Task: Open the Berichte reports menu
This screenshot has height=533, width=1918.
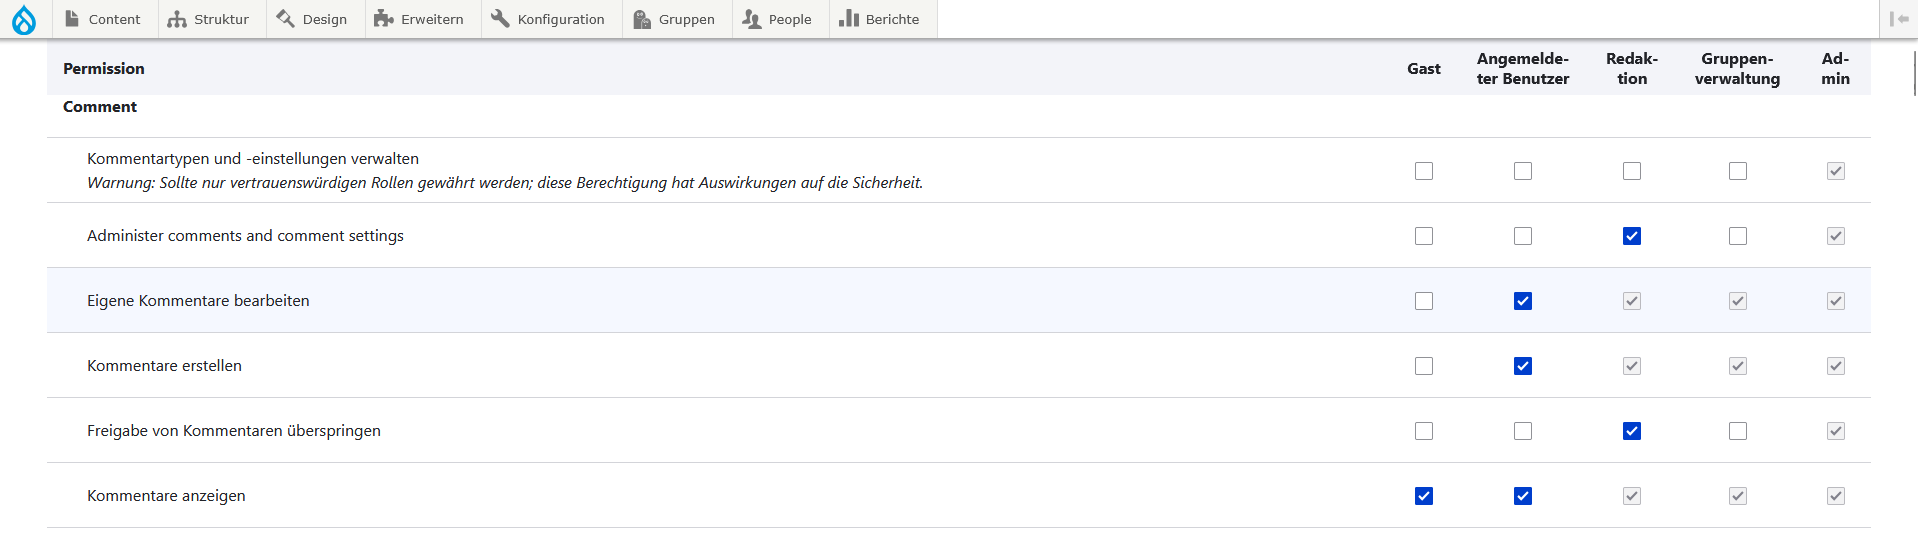Action: coord(881,19)
